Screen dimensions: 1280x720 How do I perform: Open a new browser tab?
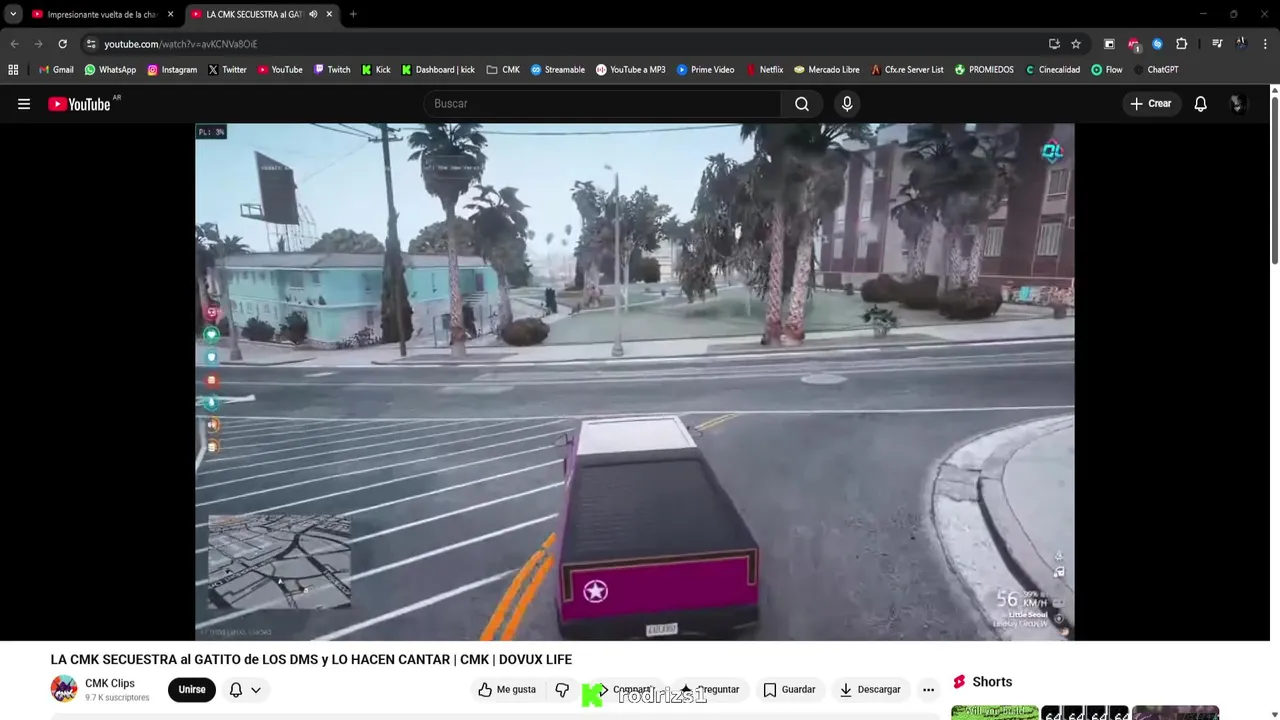pyautogui.click(x=353, y=14)
